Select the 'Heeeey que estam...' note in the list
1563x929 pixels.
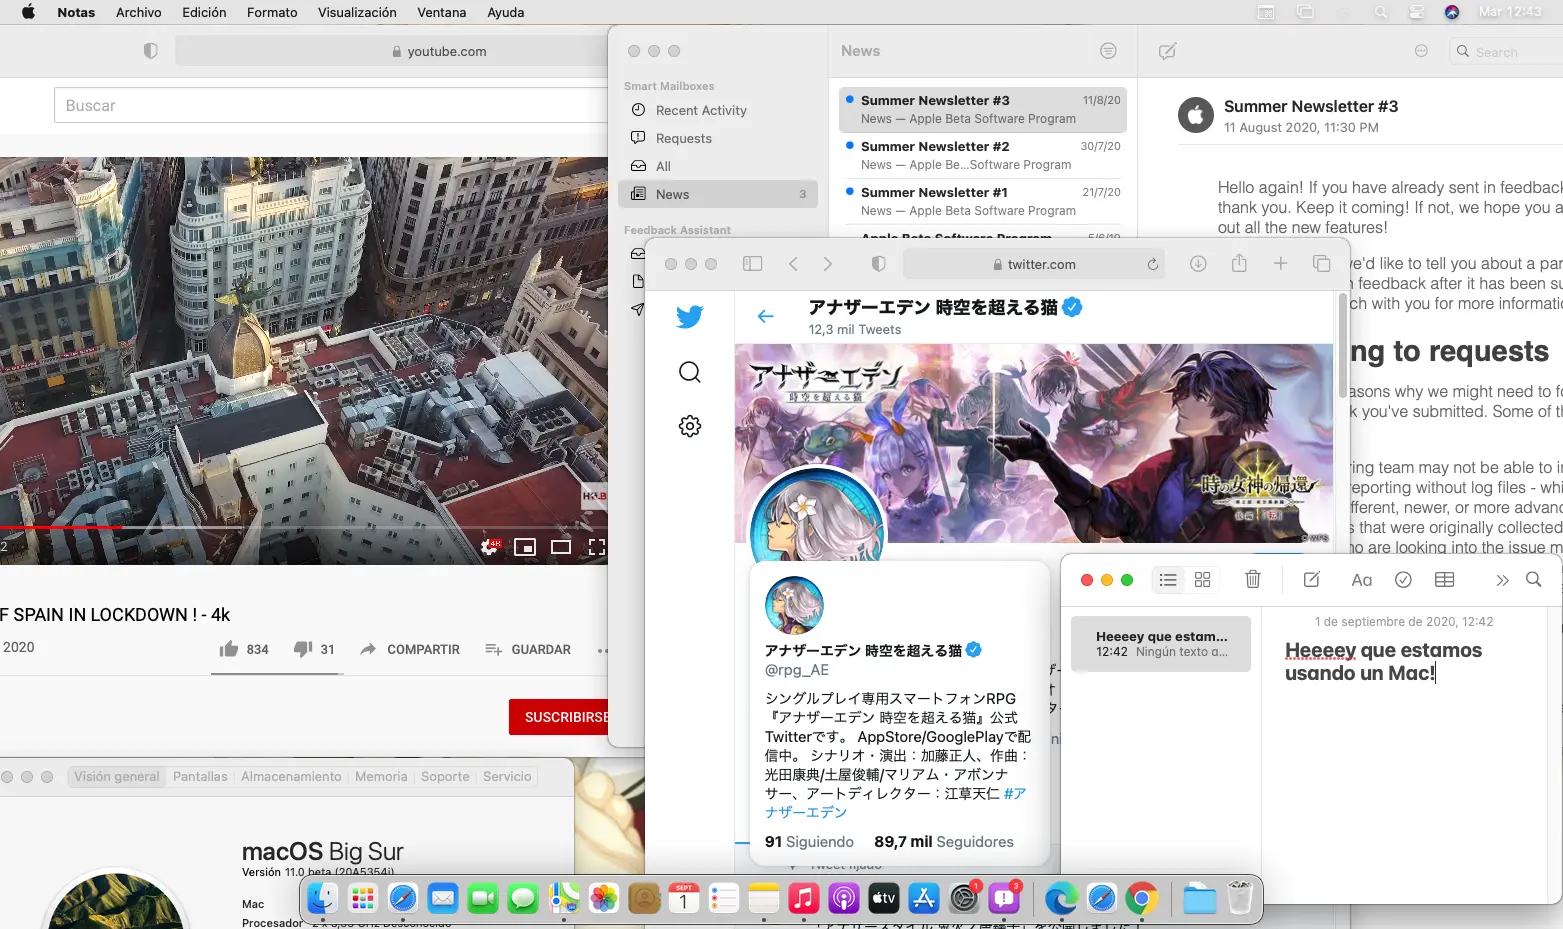click(1161, 644)
